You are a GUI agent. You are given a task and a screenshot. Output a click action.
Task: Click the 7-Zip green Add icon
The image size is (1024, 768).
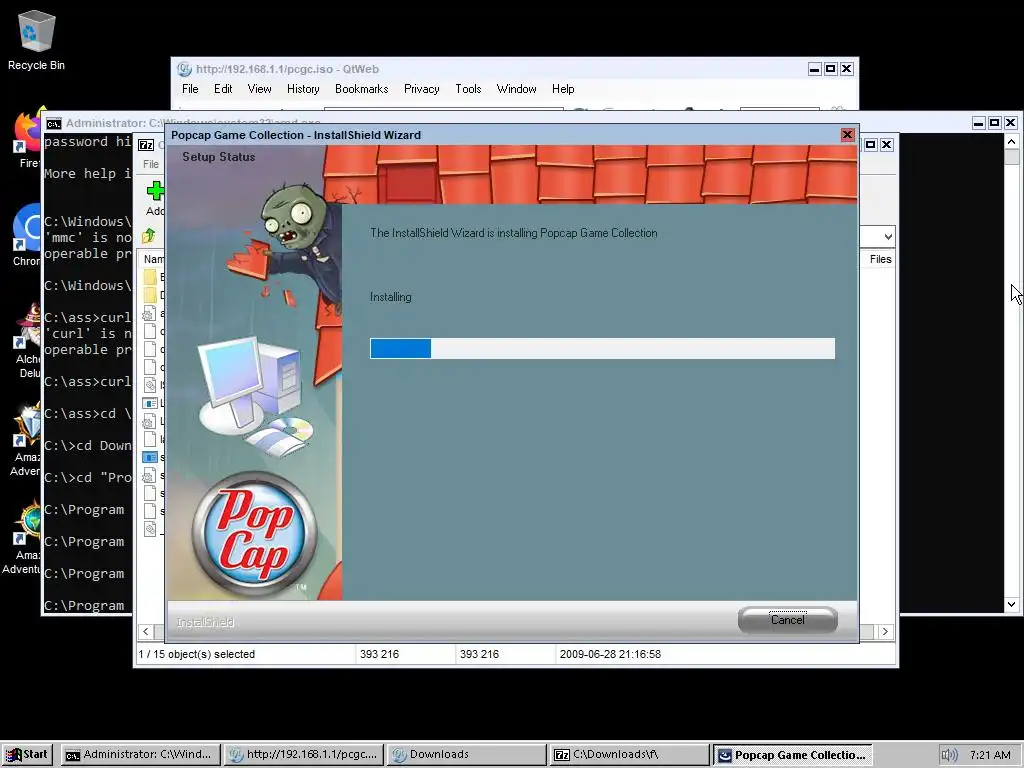click(x=155, y=191)
